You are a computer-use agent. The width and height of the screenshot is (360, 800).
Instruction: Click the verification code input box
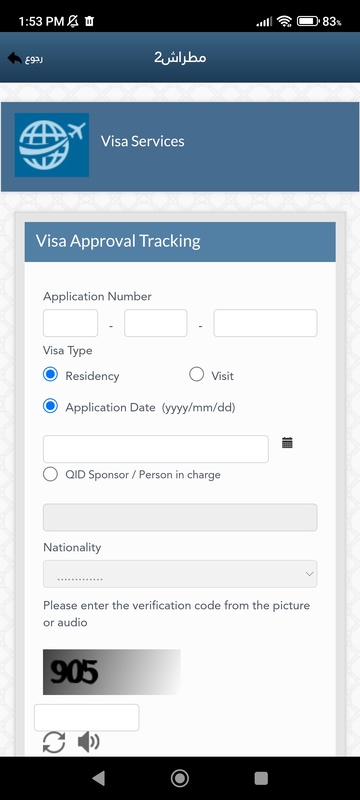(87, 717)
